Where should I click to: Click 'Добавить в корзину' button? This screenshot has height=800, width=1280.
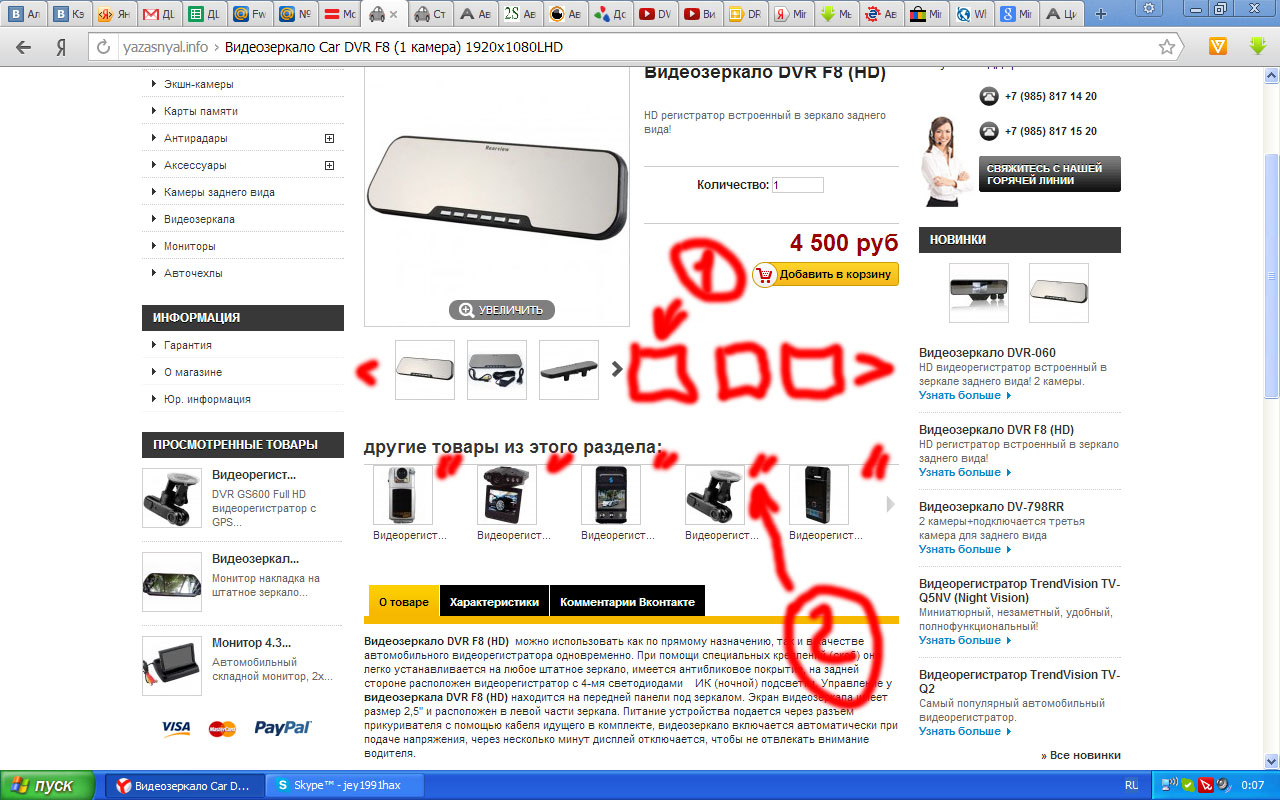(x=825, y=274)
